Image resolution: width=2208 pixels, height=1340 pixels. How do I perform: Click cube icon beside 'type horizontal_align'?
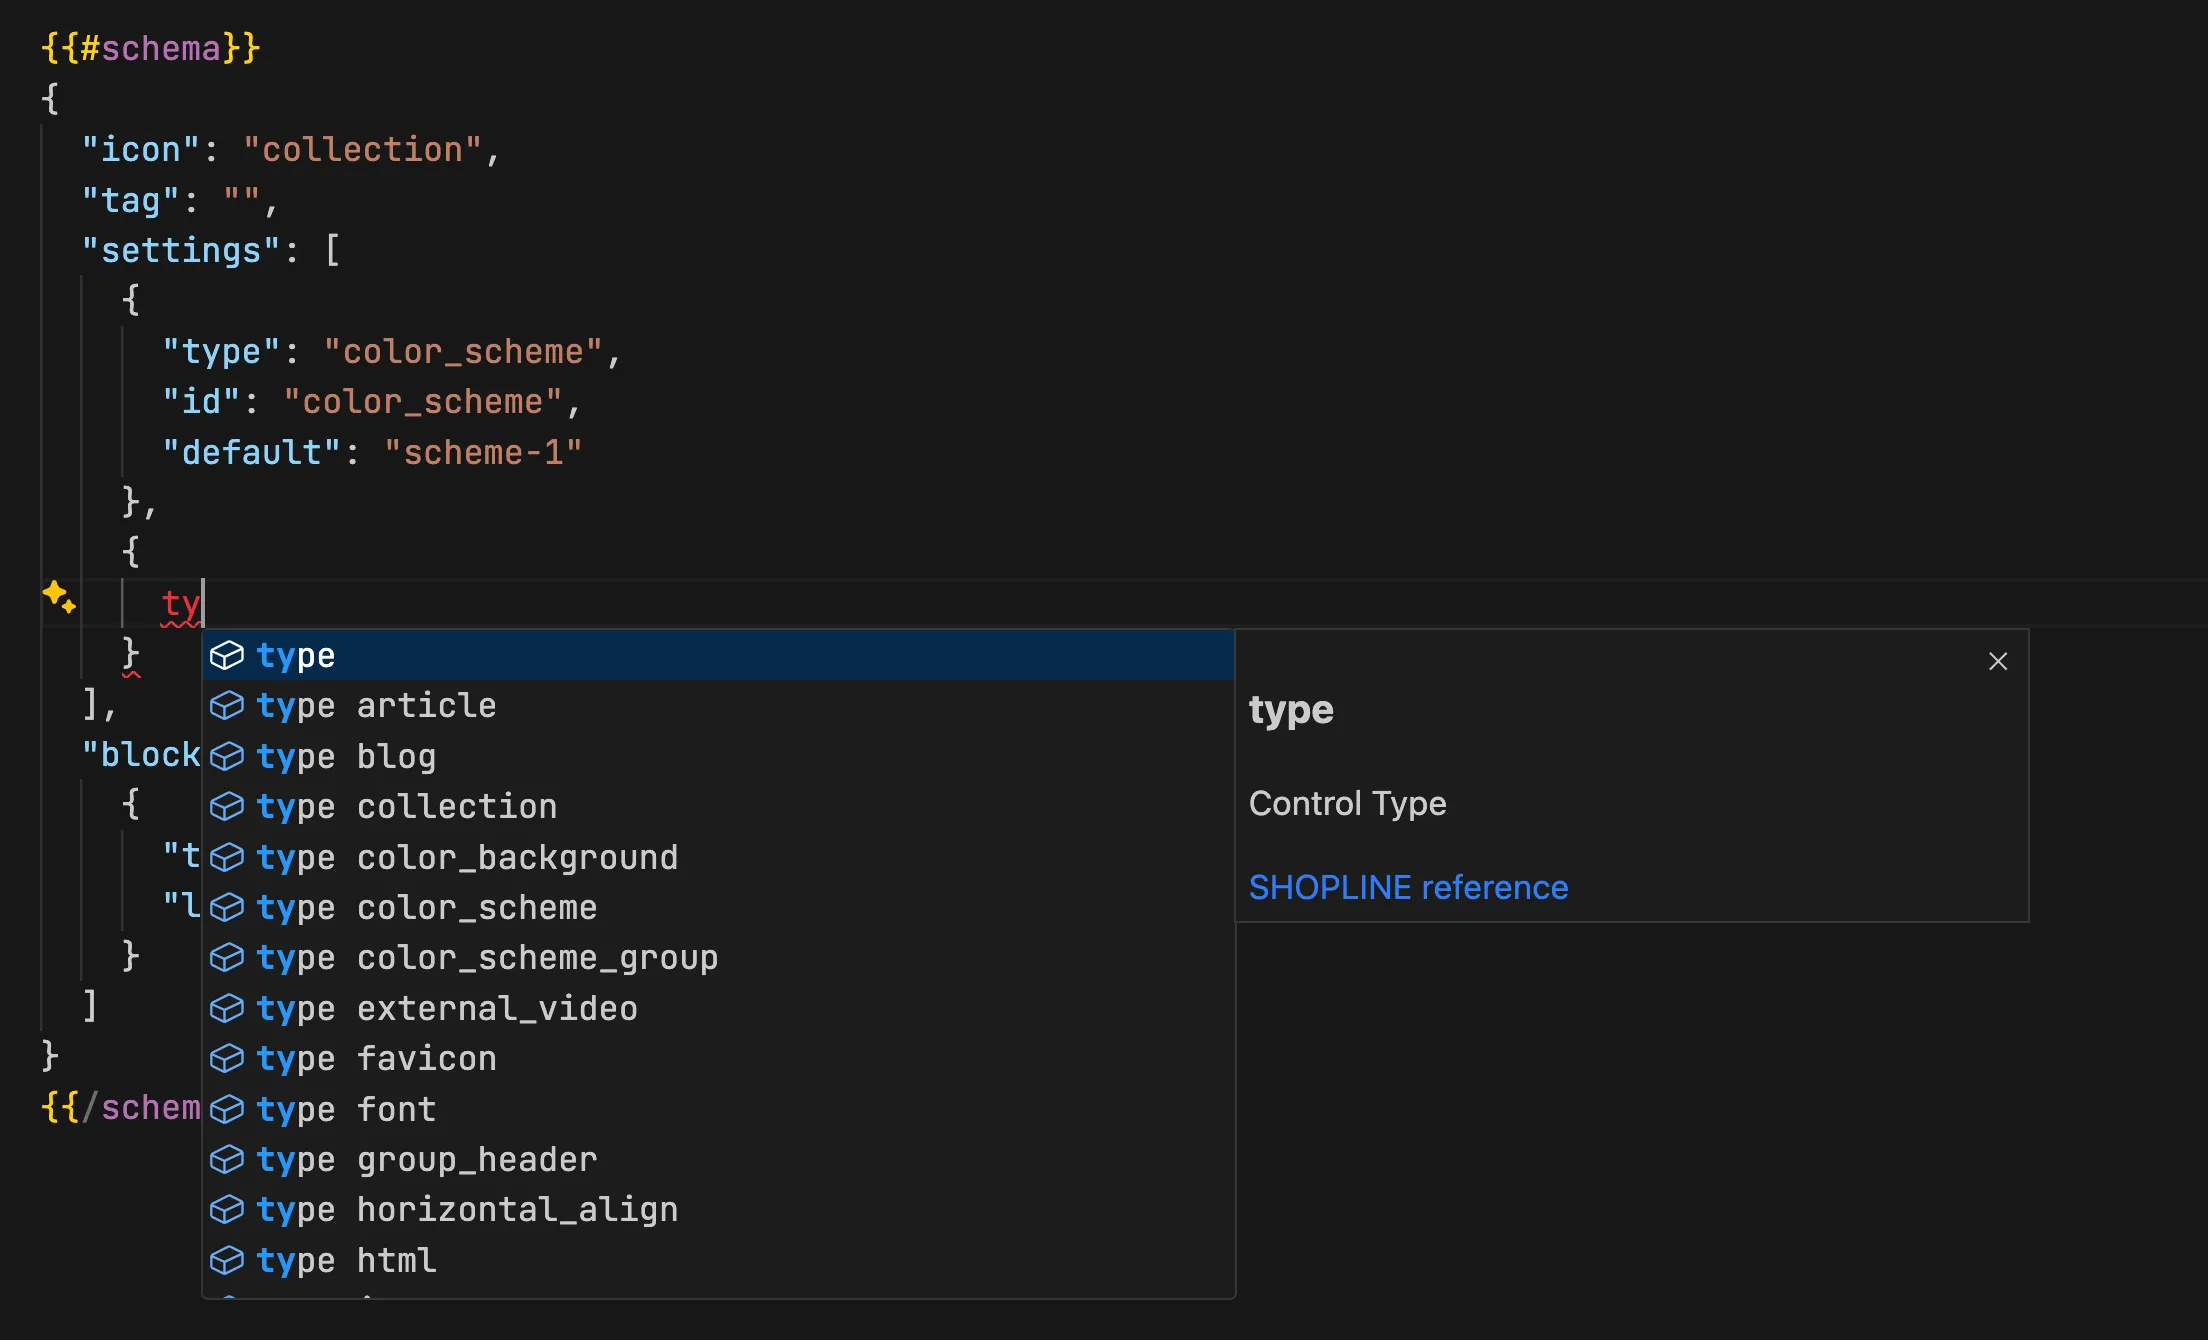coord(227,1210)
